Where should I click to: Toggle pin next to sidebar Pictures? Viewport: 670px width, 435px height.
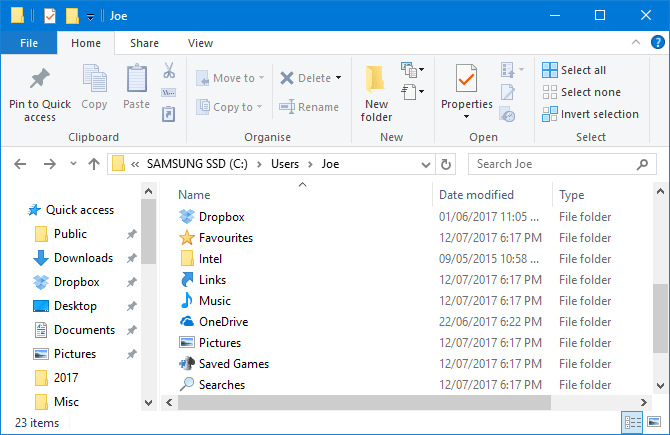point(132,354)
